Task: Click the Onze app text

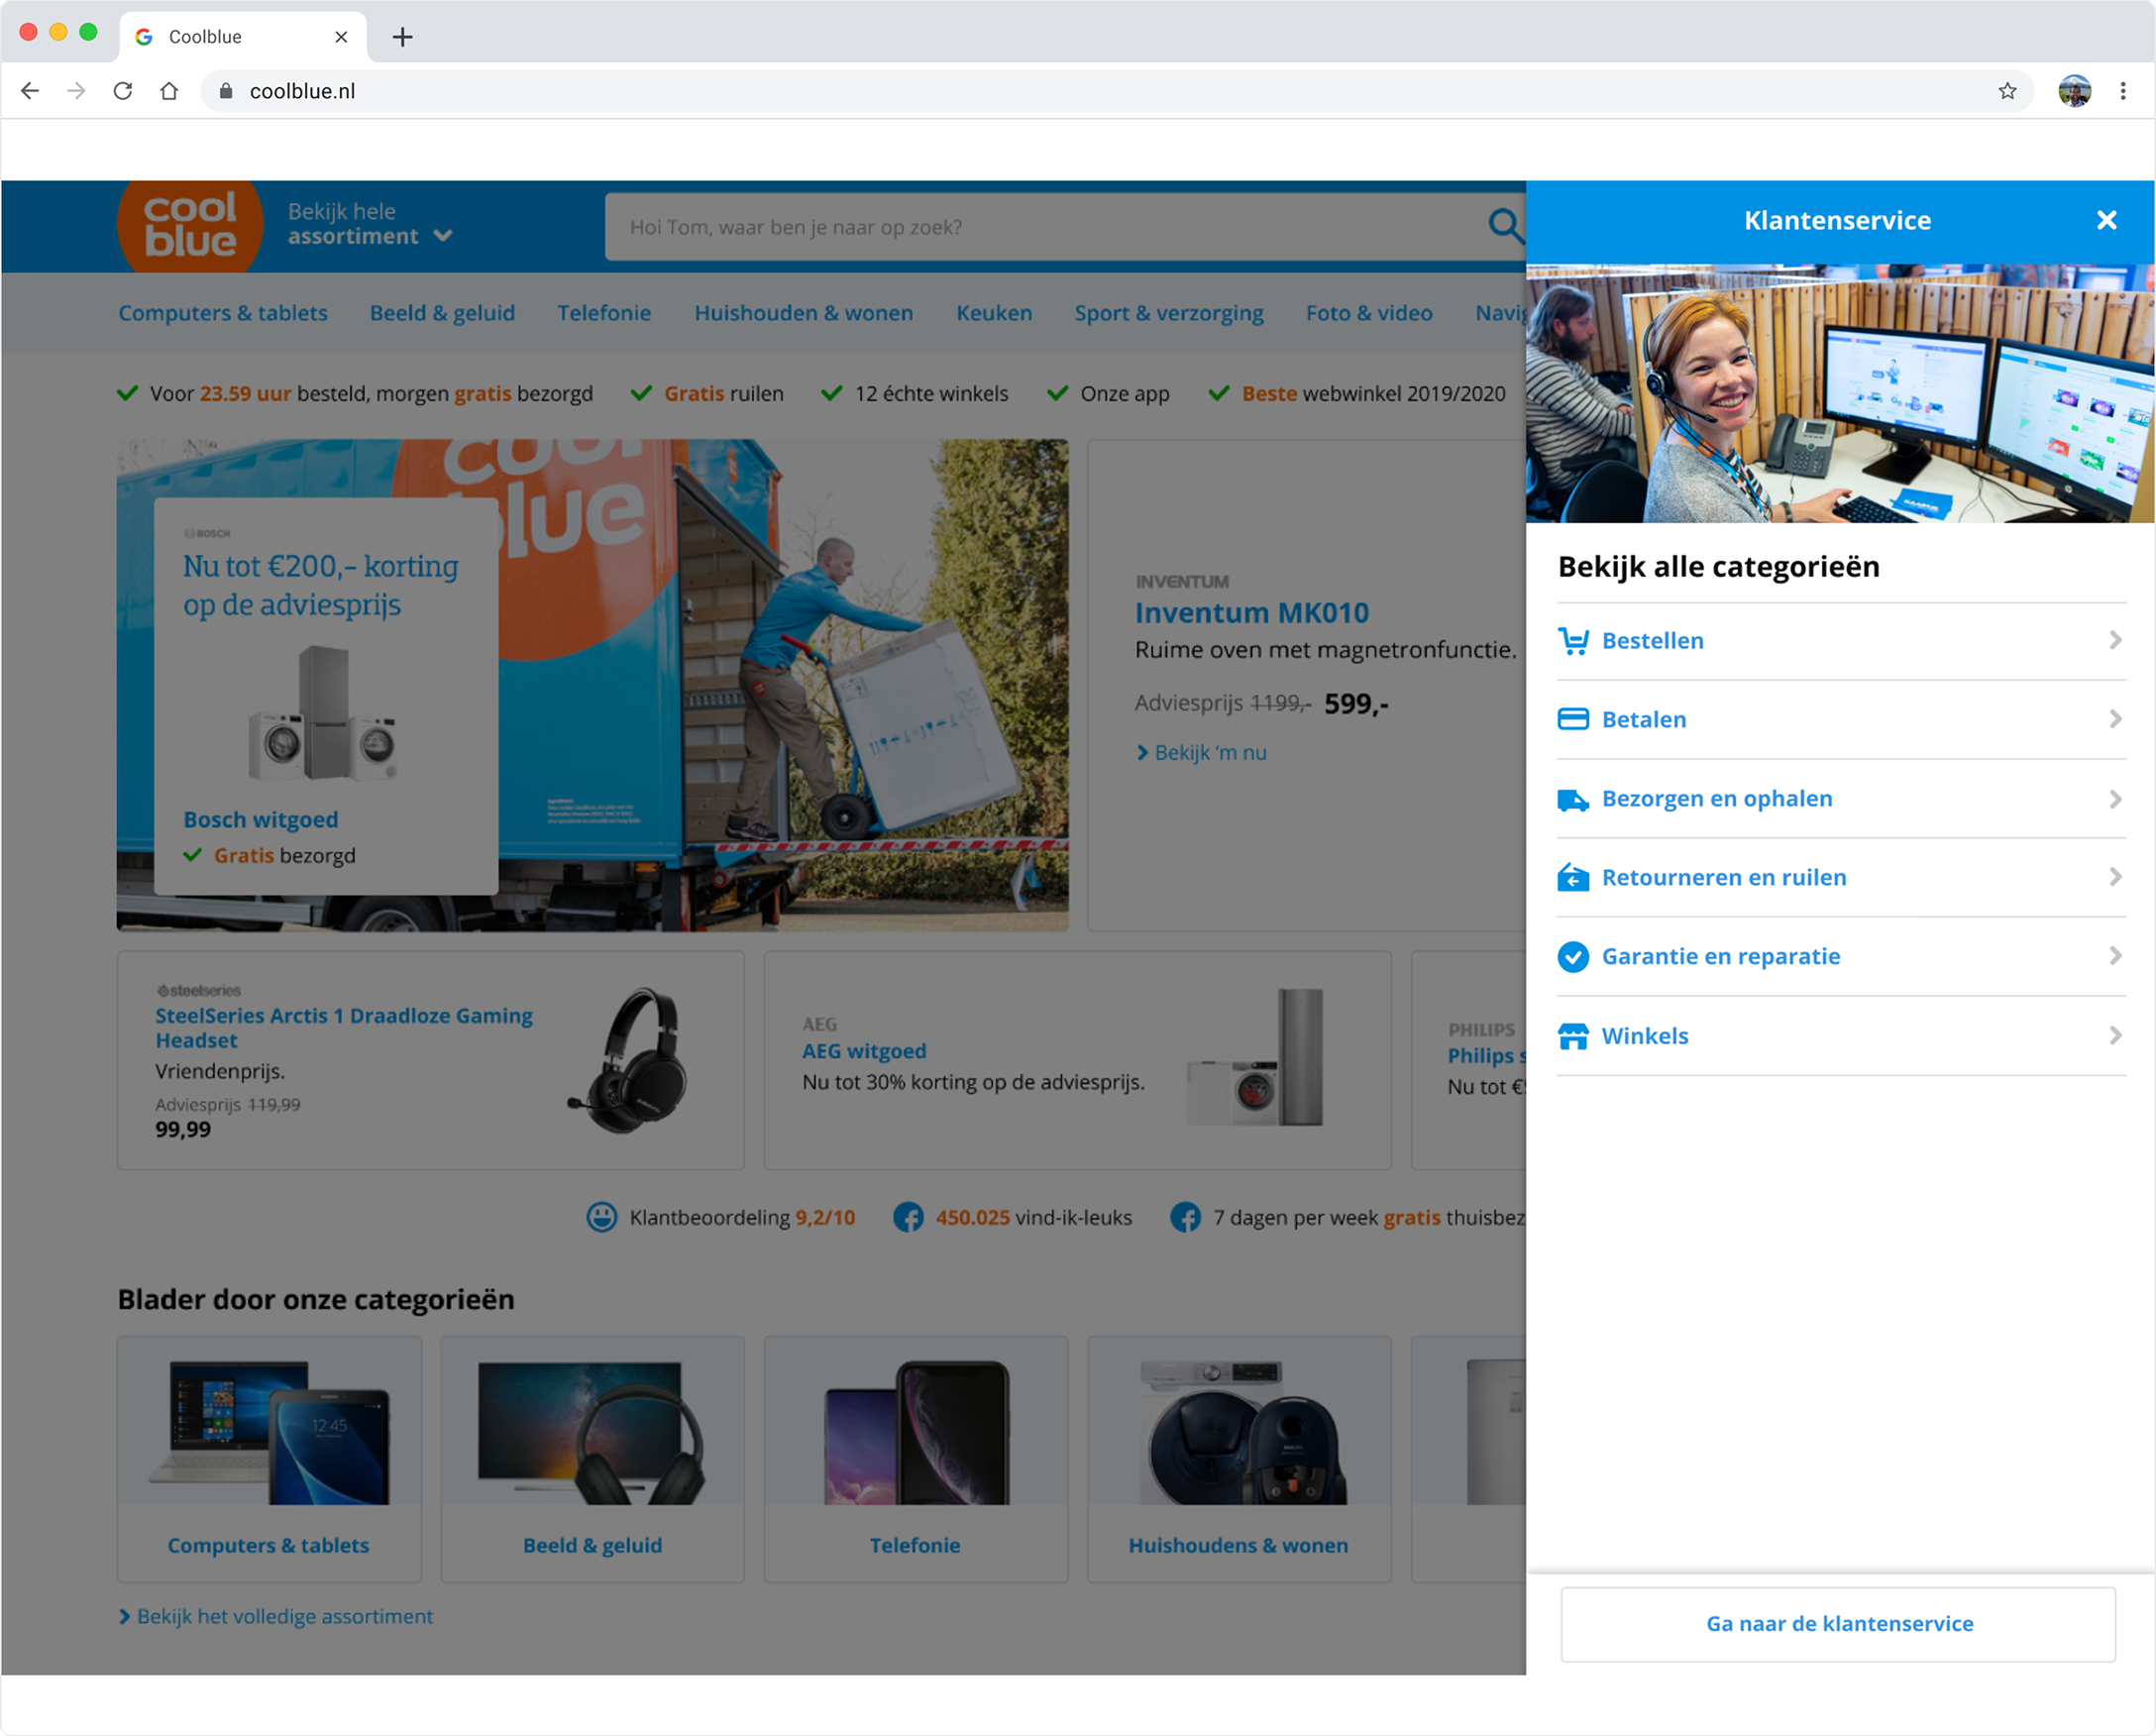Action: 1125,394
